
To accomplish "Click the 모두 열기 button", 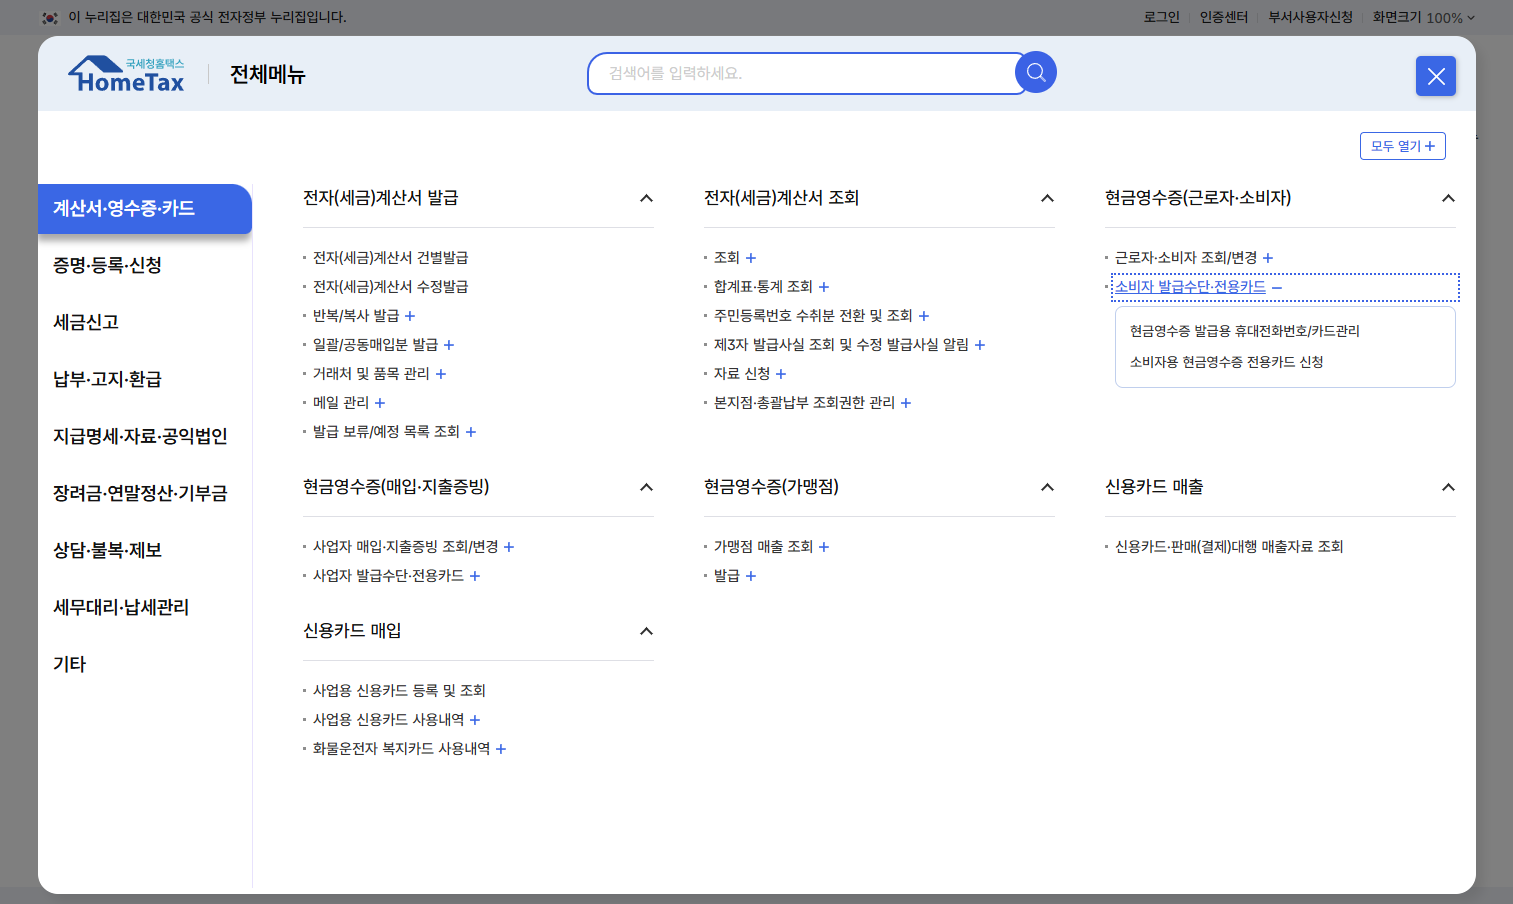I will click(1401, 145).
